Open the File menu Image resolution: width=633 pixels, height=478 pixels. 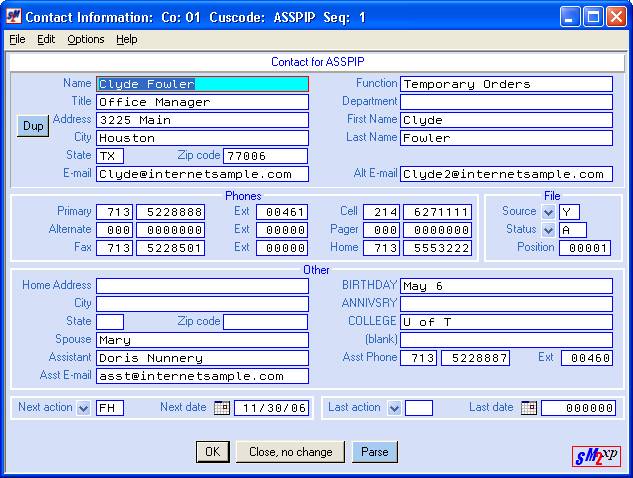(x=17, y=39)
